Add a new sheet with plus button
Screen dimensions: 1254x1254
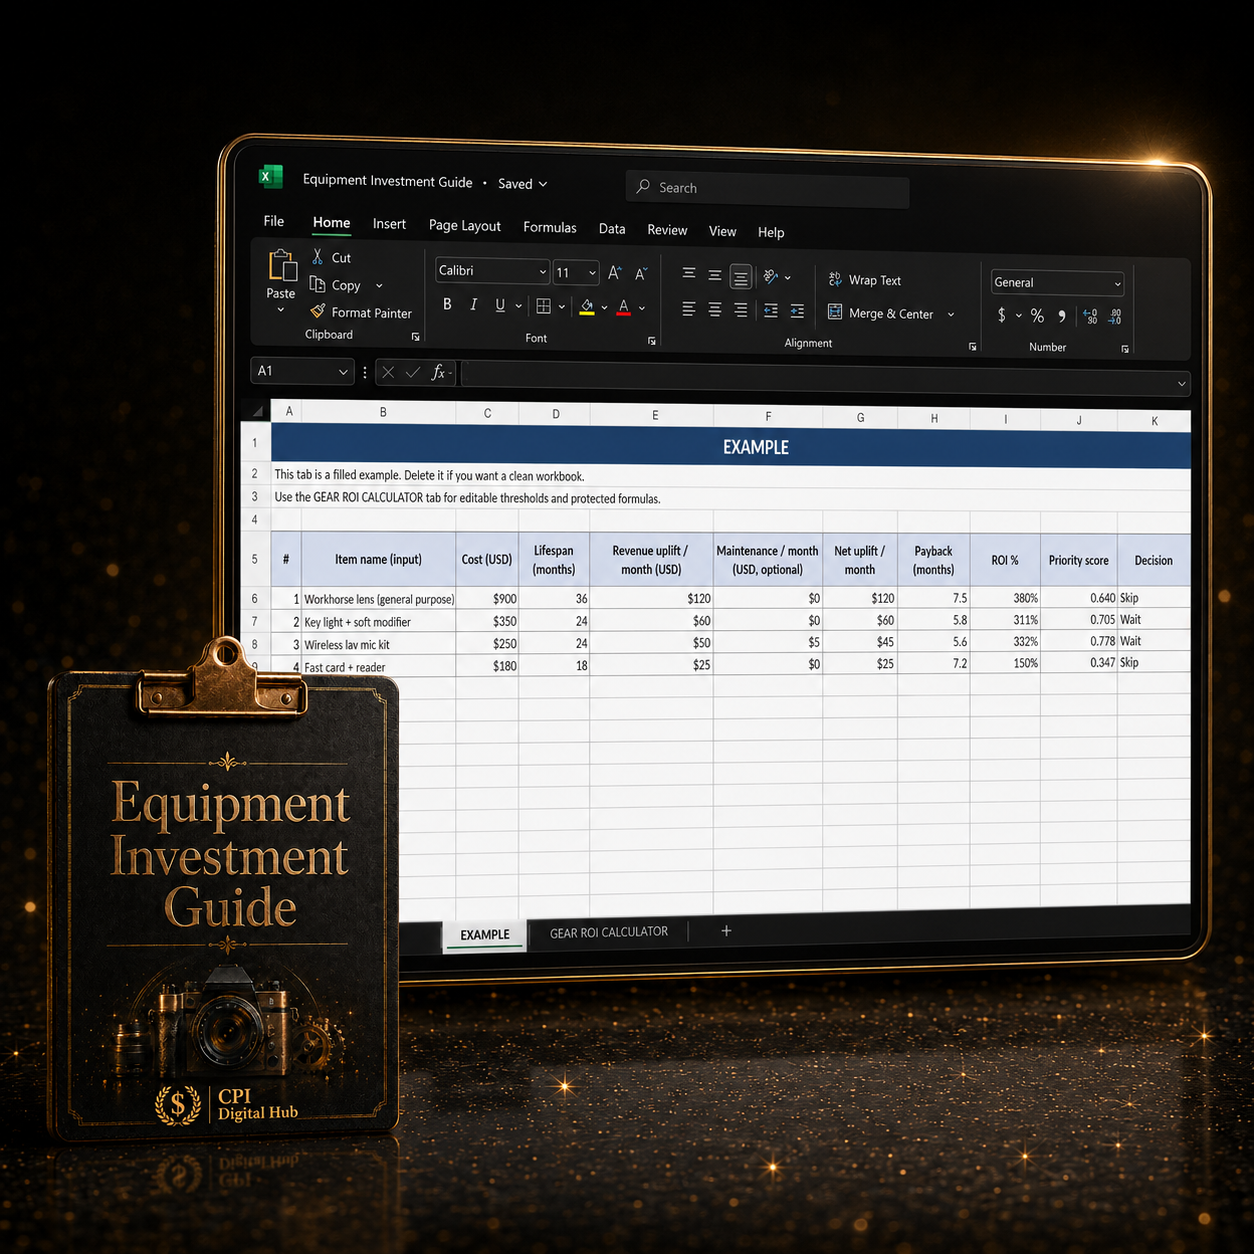click(x=726, y=931)
